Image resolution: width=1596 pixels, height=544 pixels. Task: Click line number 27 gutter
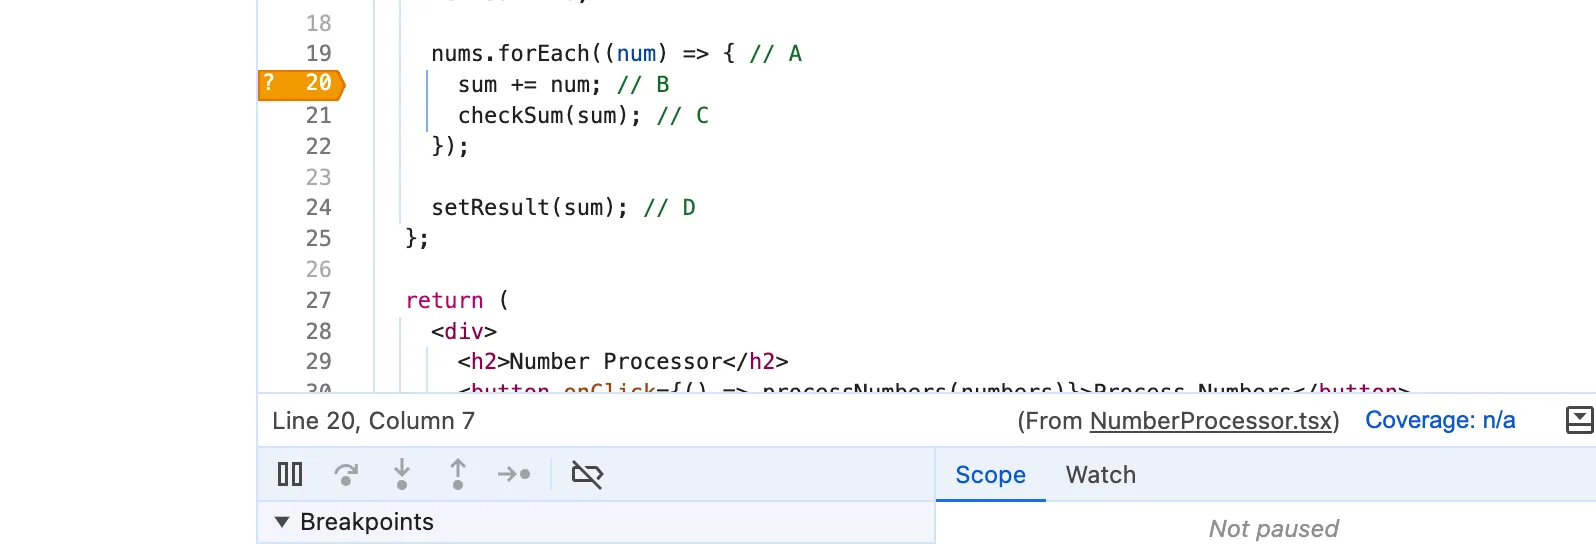click(x=318, y=301)
